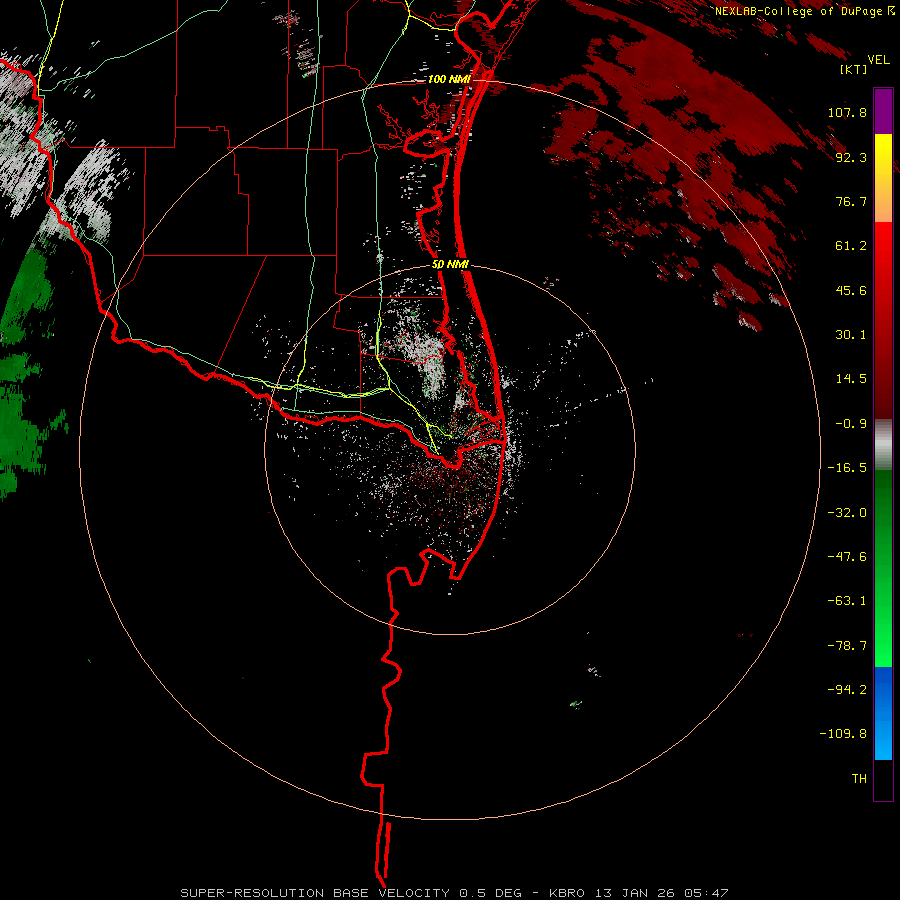Click the 50 NMI range ring label
Viewport: 900px width, 900px height.
[450, 265]
